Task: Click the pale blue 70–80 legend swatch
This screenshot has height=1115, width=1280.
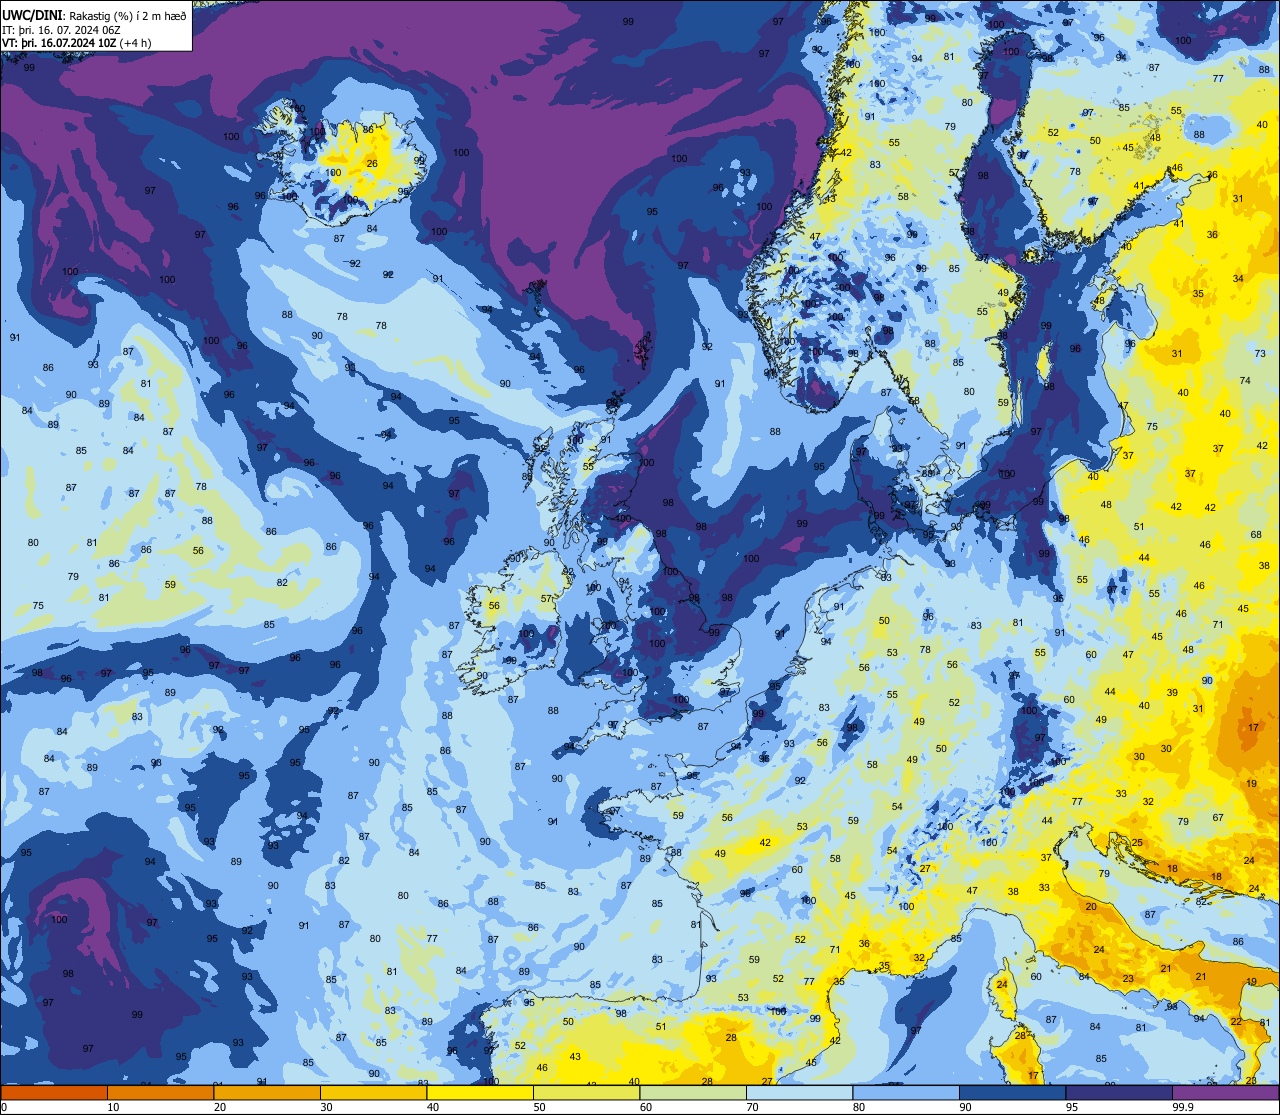Action: click(x=799, y=1093)
